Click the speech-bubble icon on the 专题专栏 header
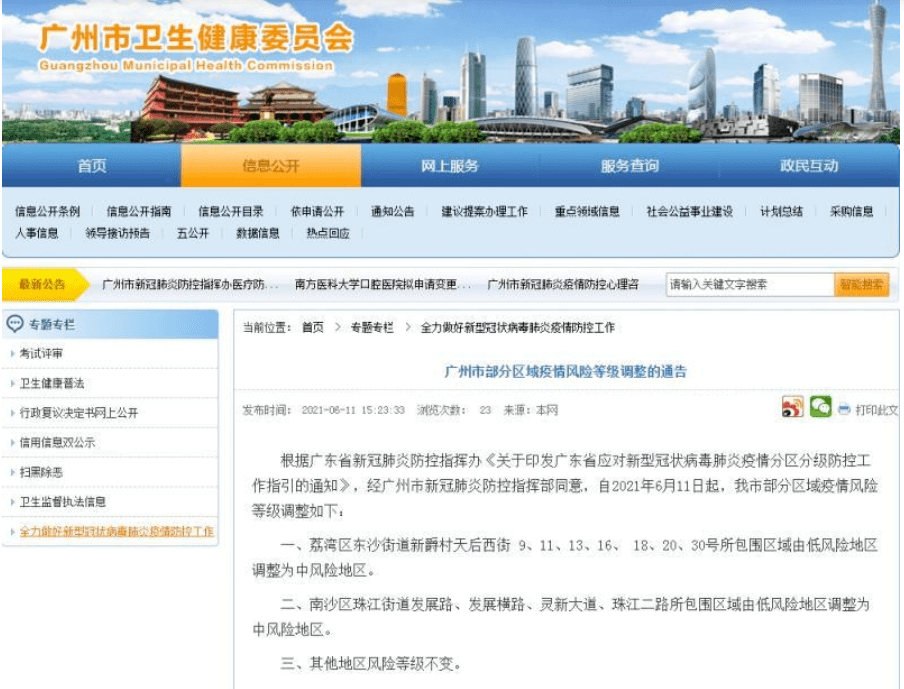This screenshot has height=689, width=904. [x=13, y=322]
